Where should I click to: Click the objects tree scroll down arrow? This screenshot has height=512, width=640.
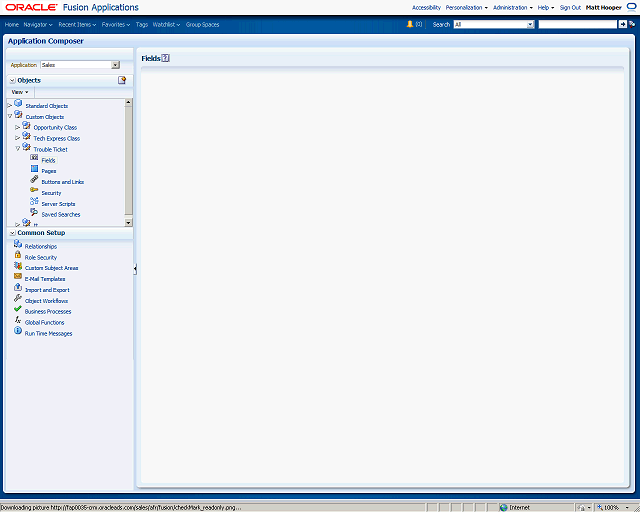(129, 223)
